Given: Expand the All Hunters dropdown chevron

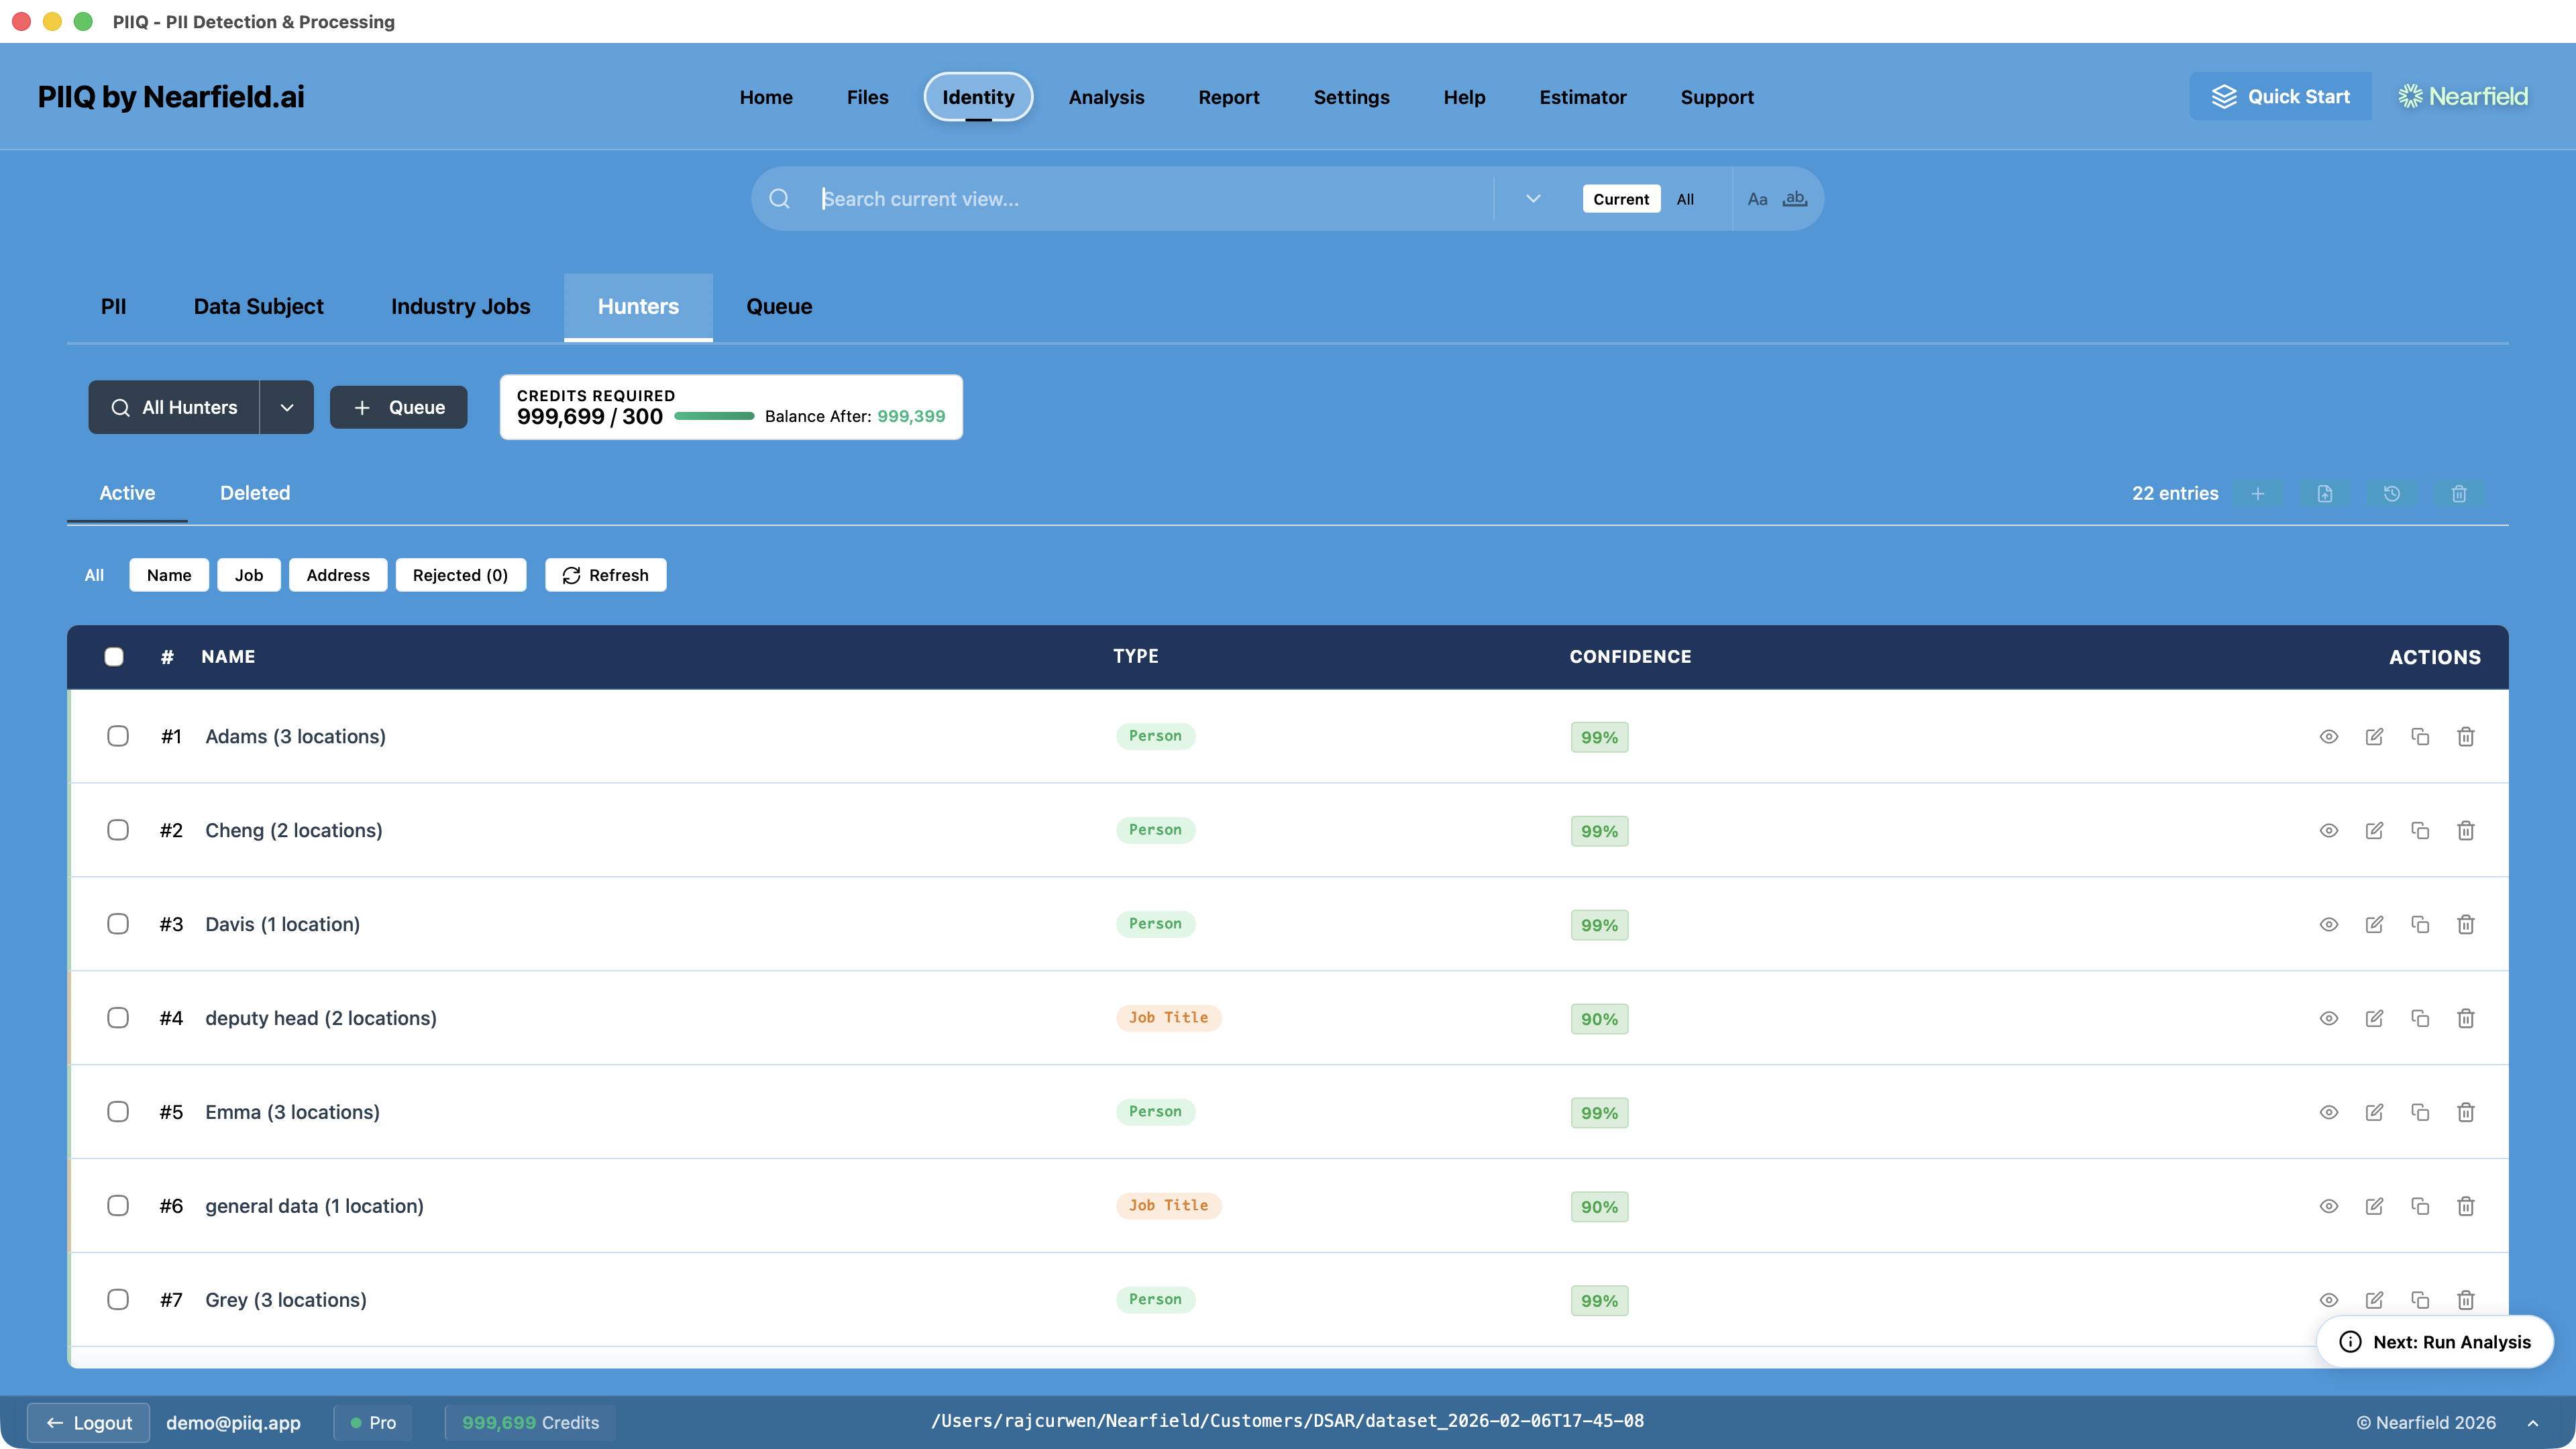Looking at the screenshot, I should (x=287, y=407).
